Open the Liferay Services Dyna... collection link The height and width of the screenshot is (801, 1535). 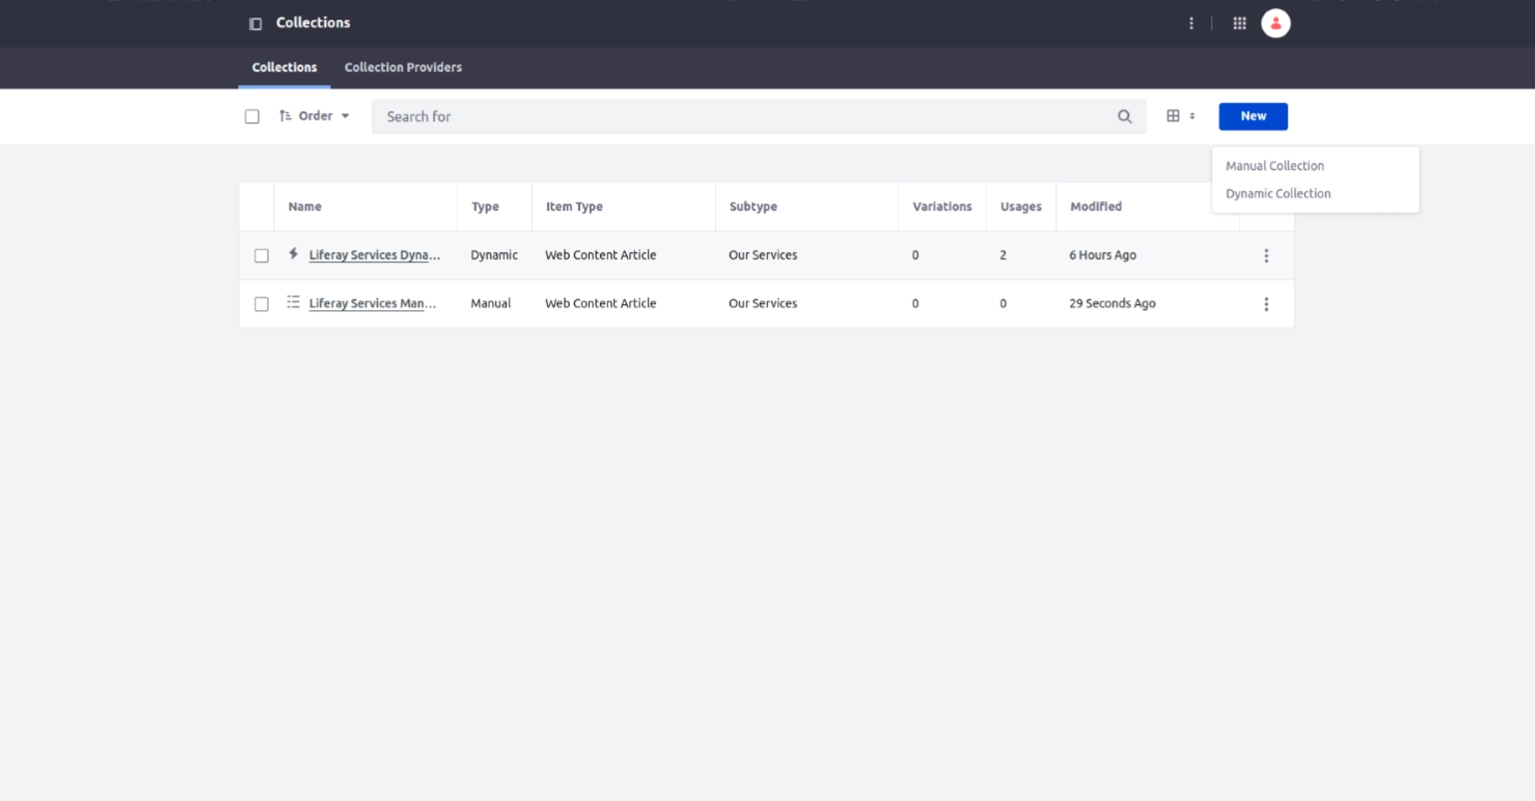(x=374, y=255)
